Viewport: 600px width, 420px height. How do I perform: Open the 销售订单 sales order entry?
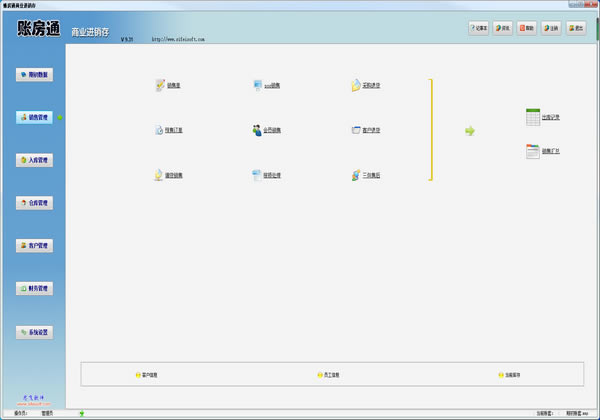click(160, 130)
